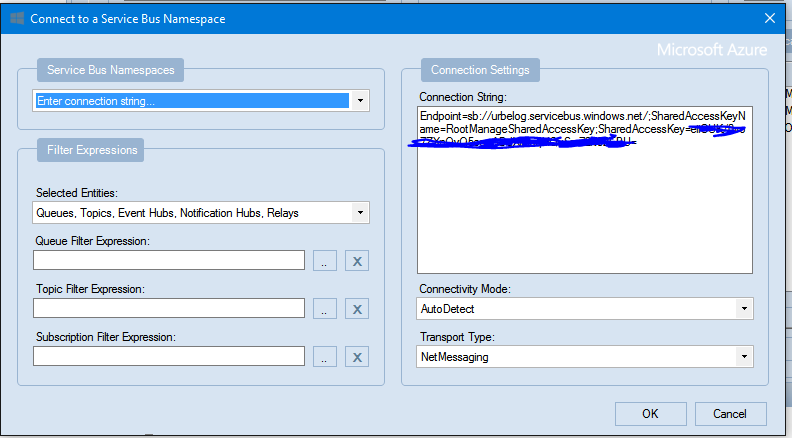Open the Subscription Filter Expression editor button
Image resolution: width=792 pixels, height=438 pixels.
[325, 356]
